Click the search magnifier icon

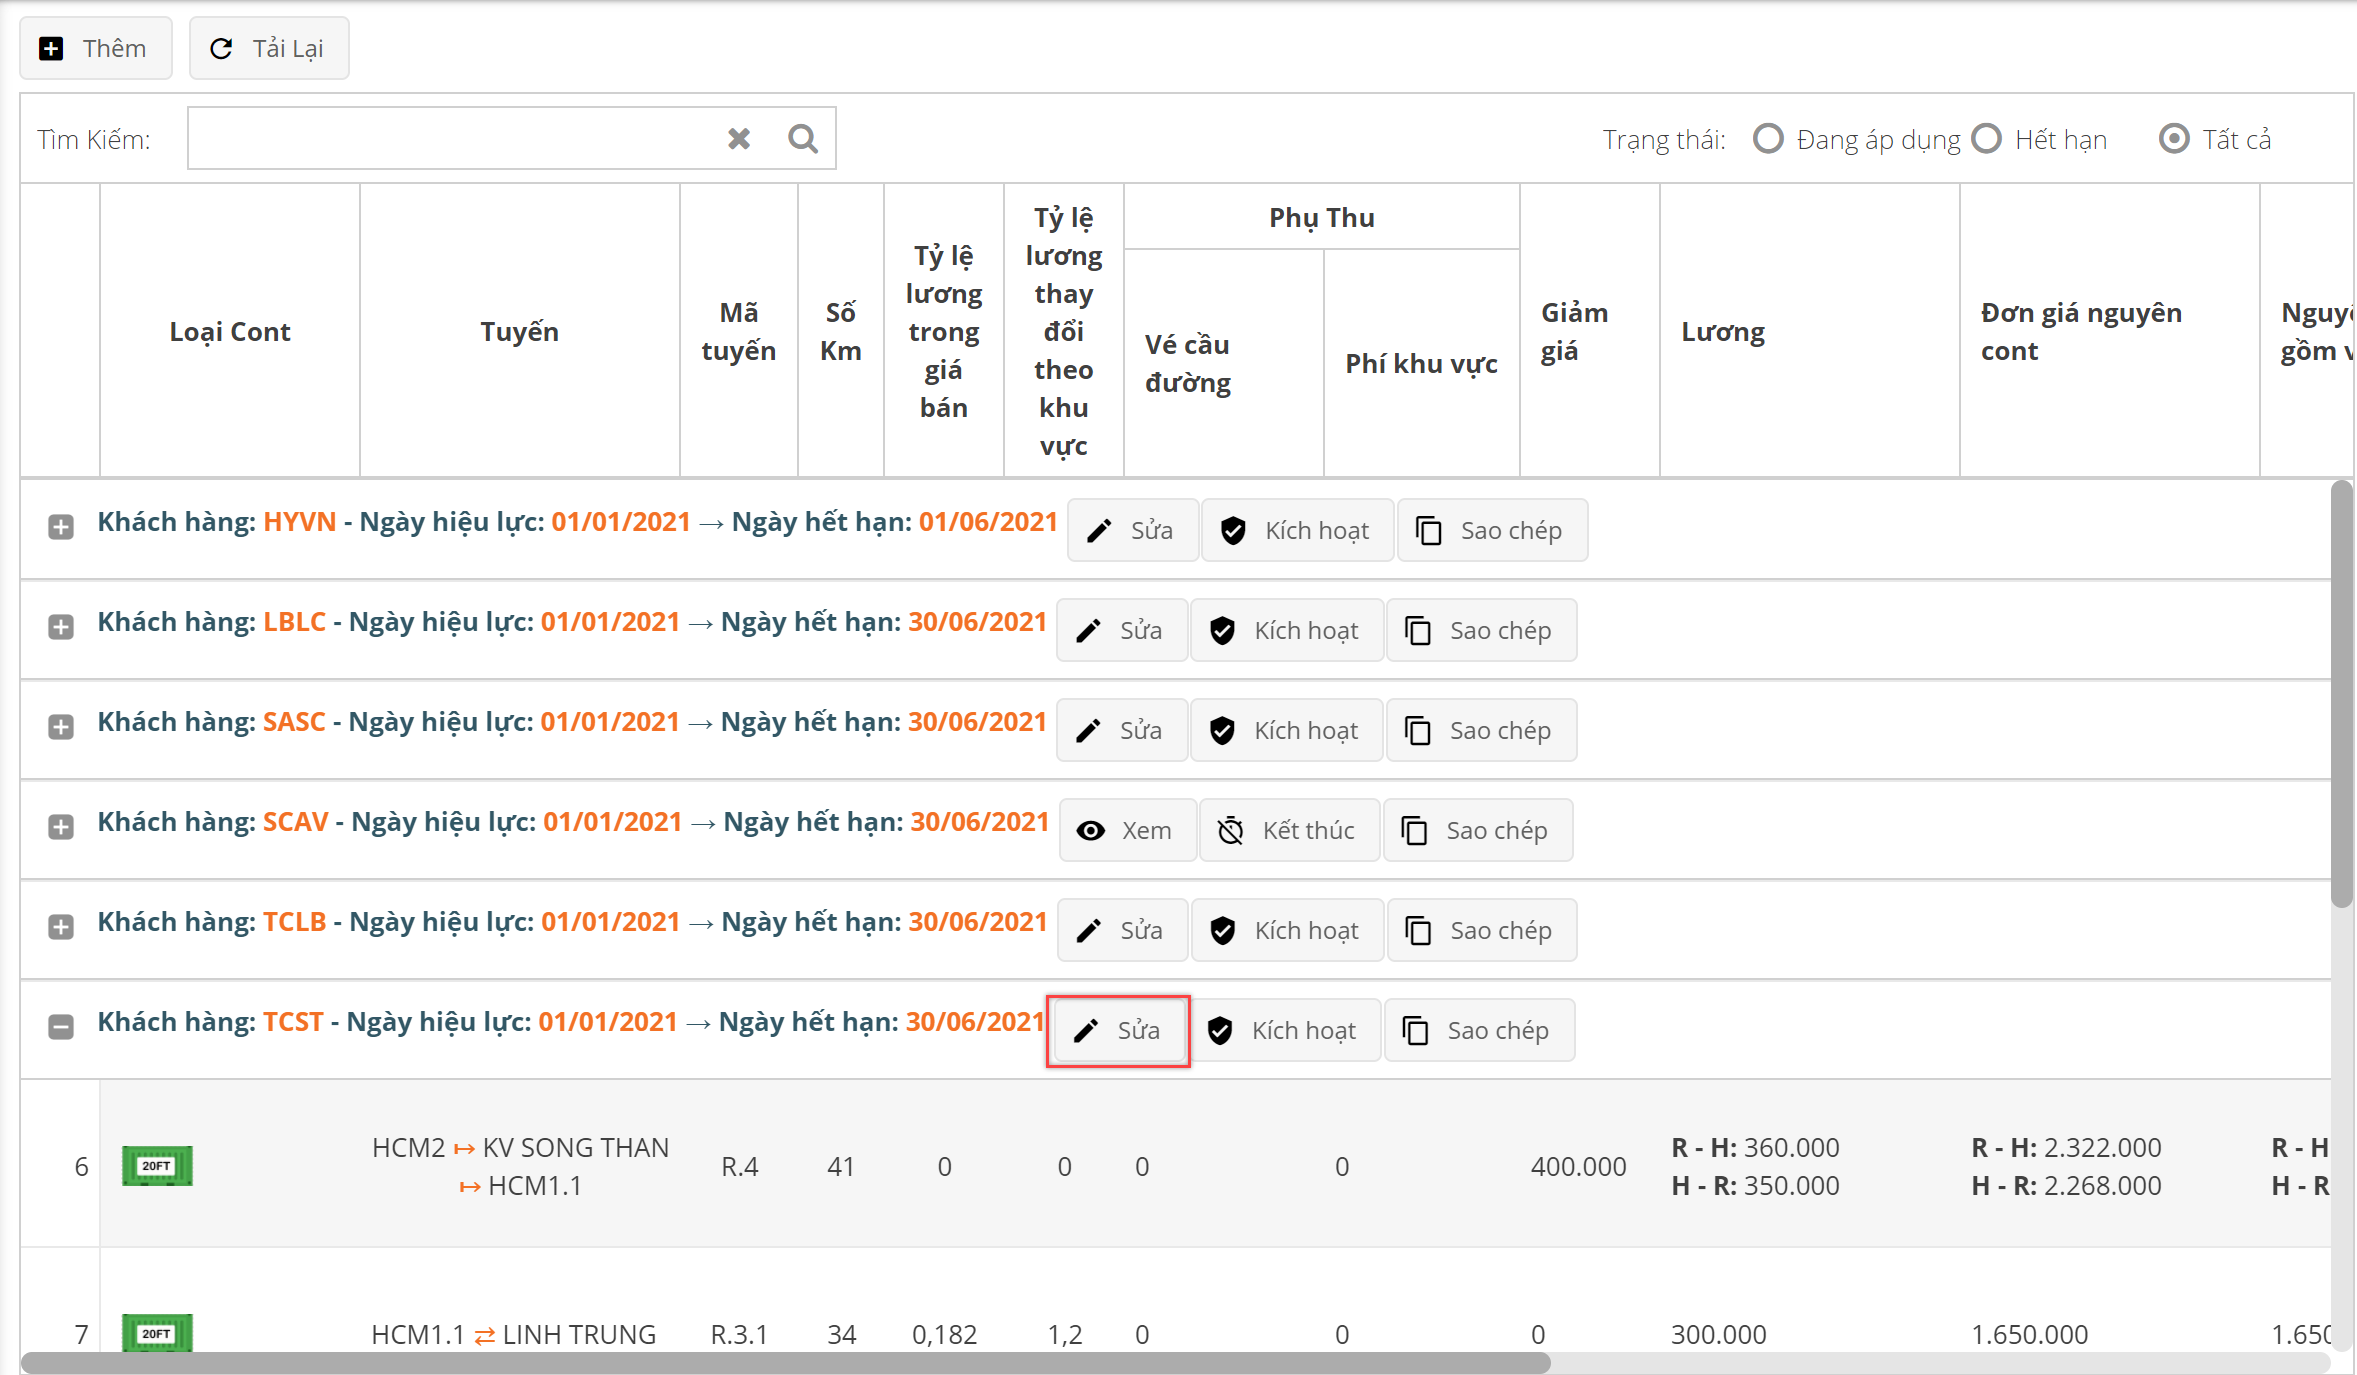coord(802,138)
